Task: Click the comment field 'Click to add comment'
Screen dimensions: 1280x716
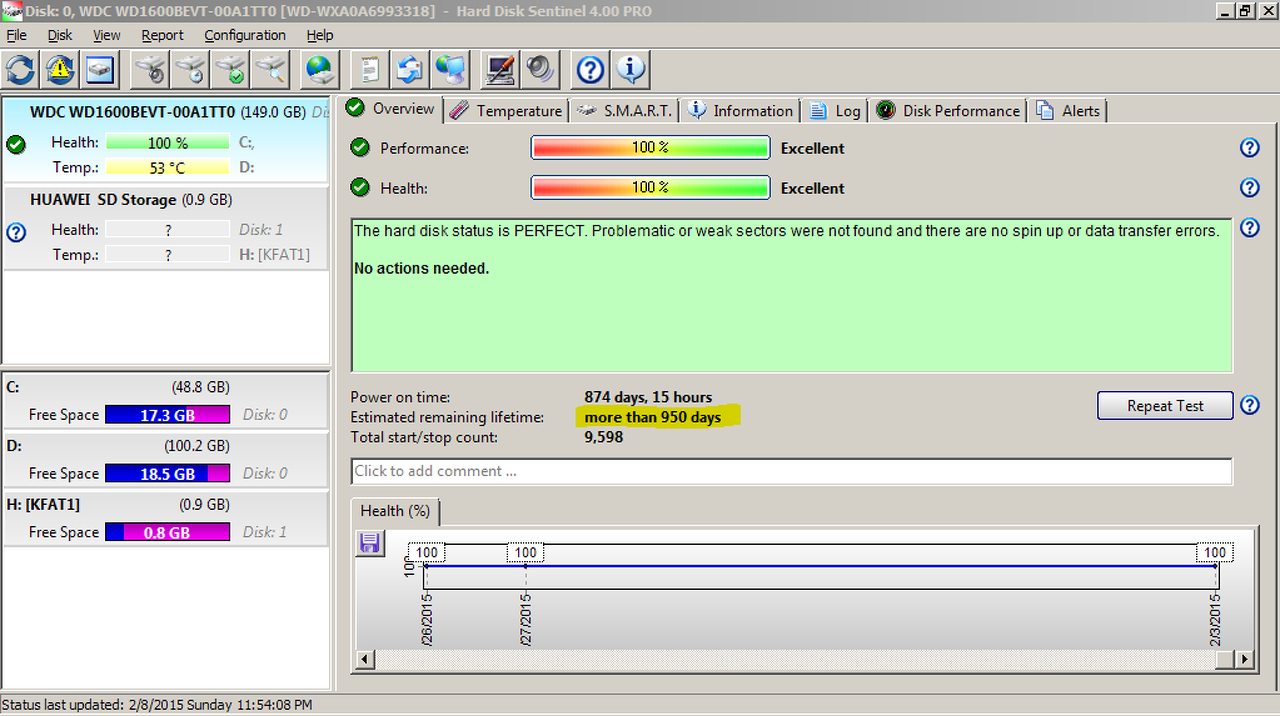Action: pyautogui.click(x=792, y=471)
